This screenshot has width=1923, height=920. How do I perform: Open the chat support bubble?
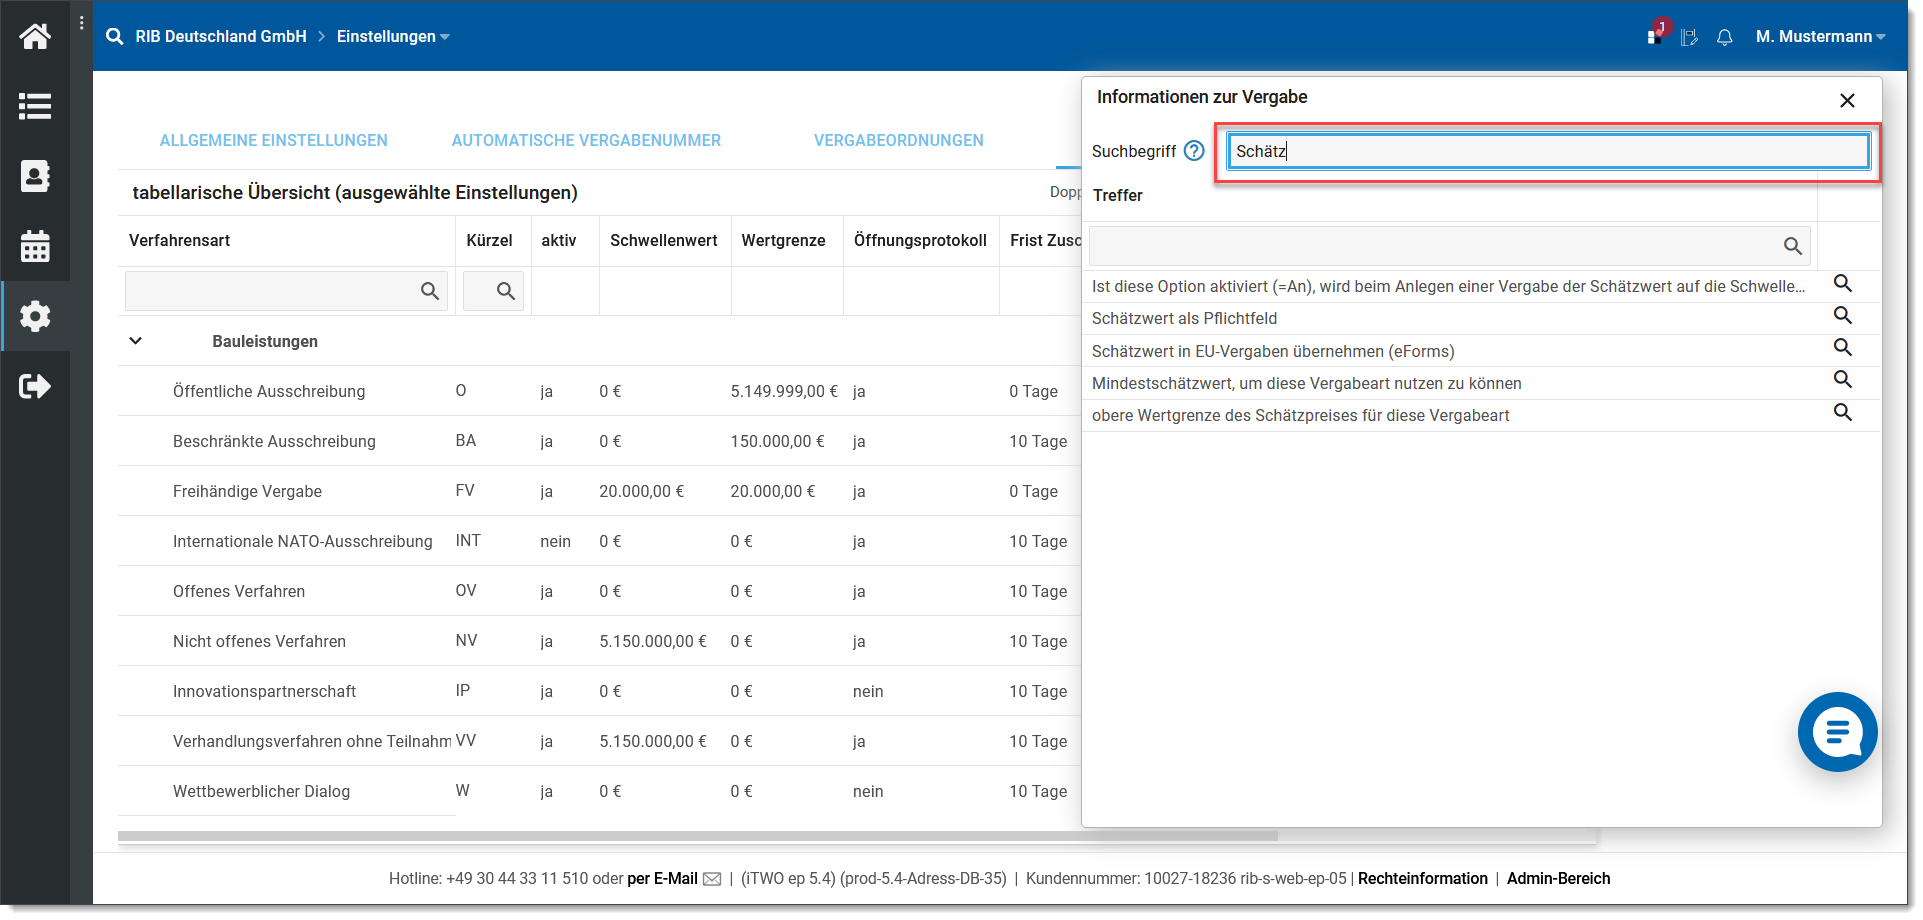pos(1837,732)
